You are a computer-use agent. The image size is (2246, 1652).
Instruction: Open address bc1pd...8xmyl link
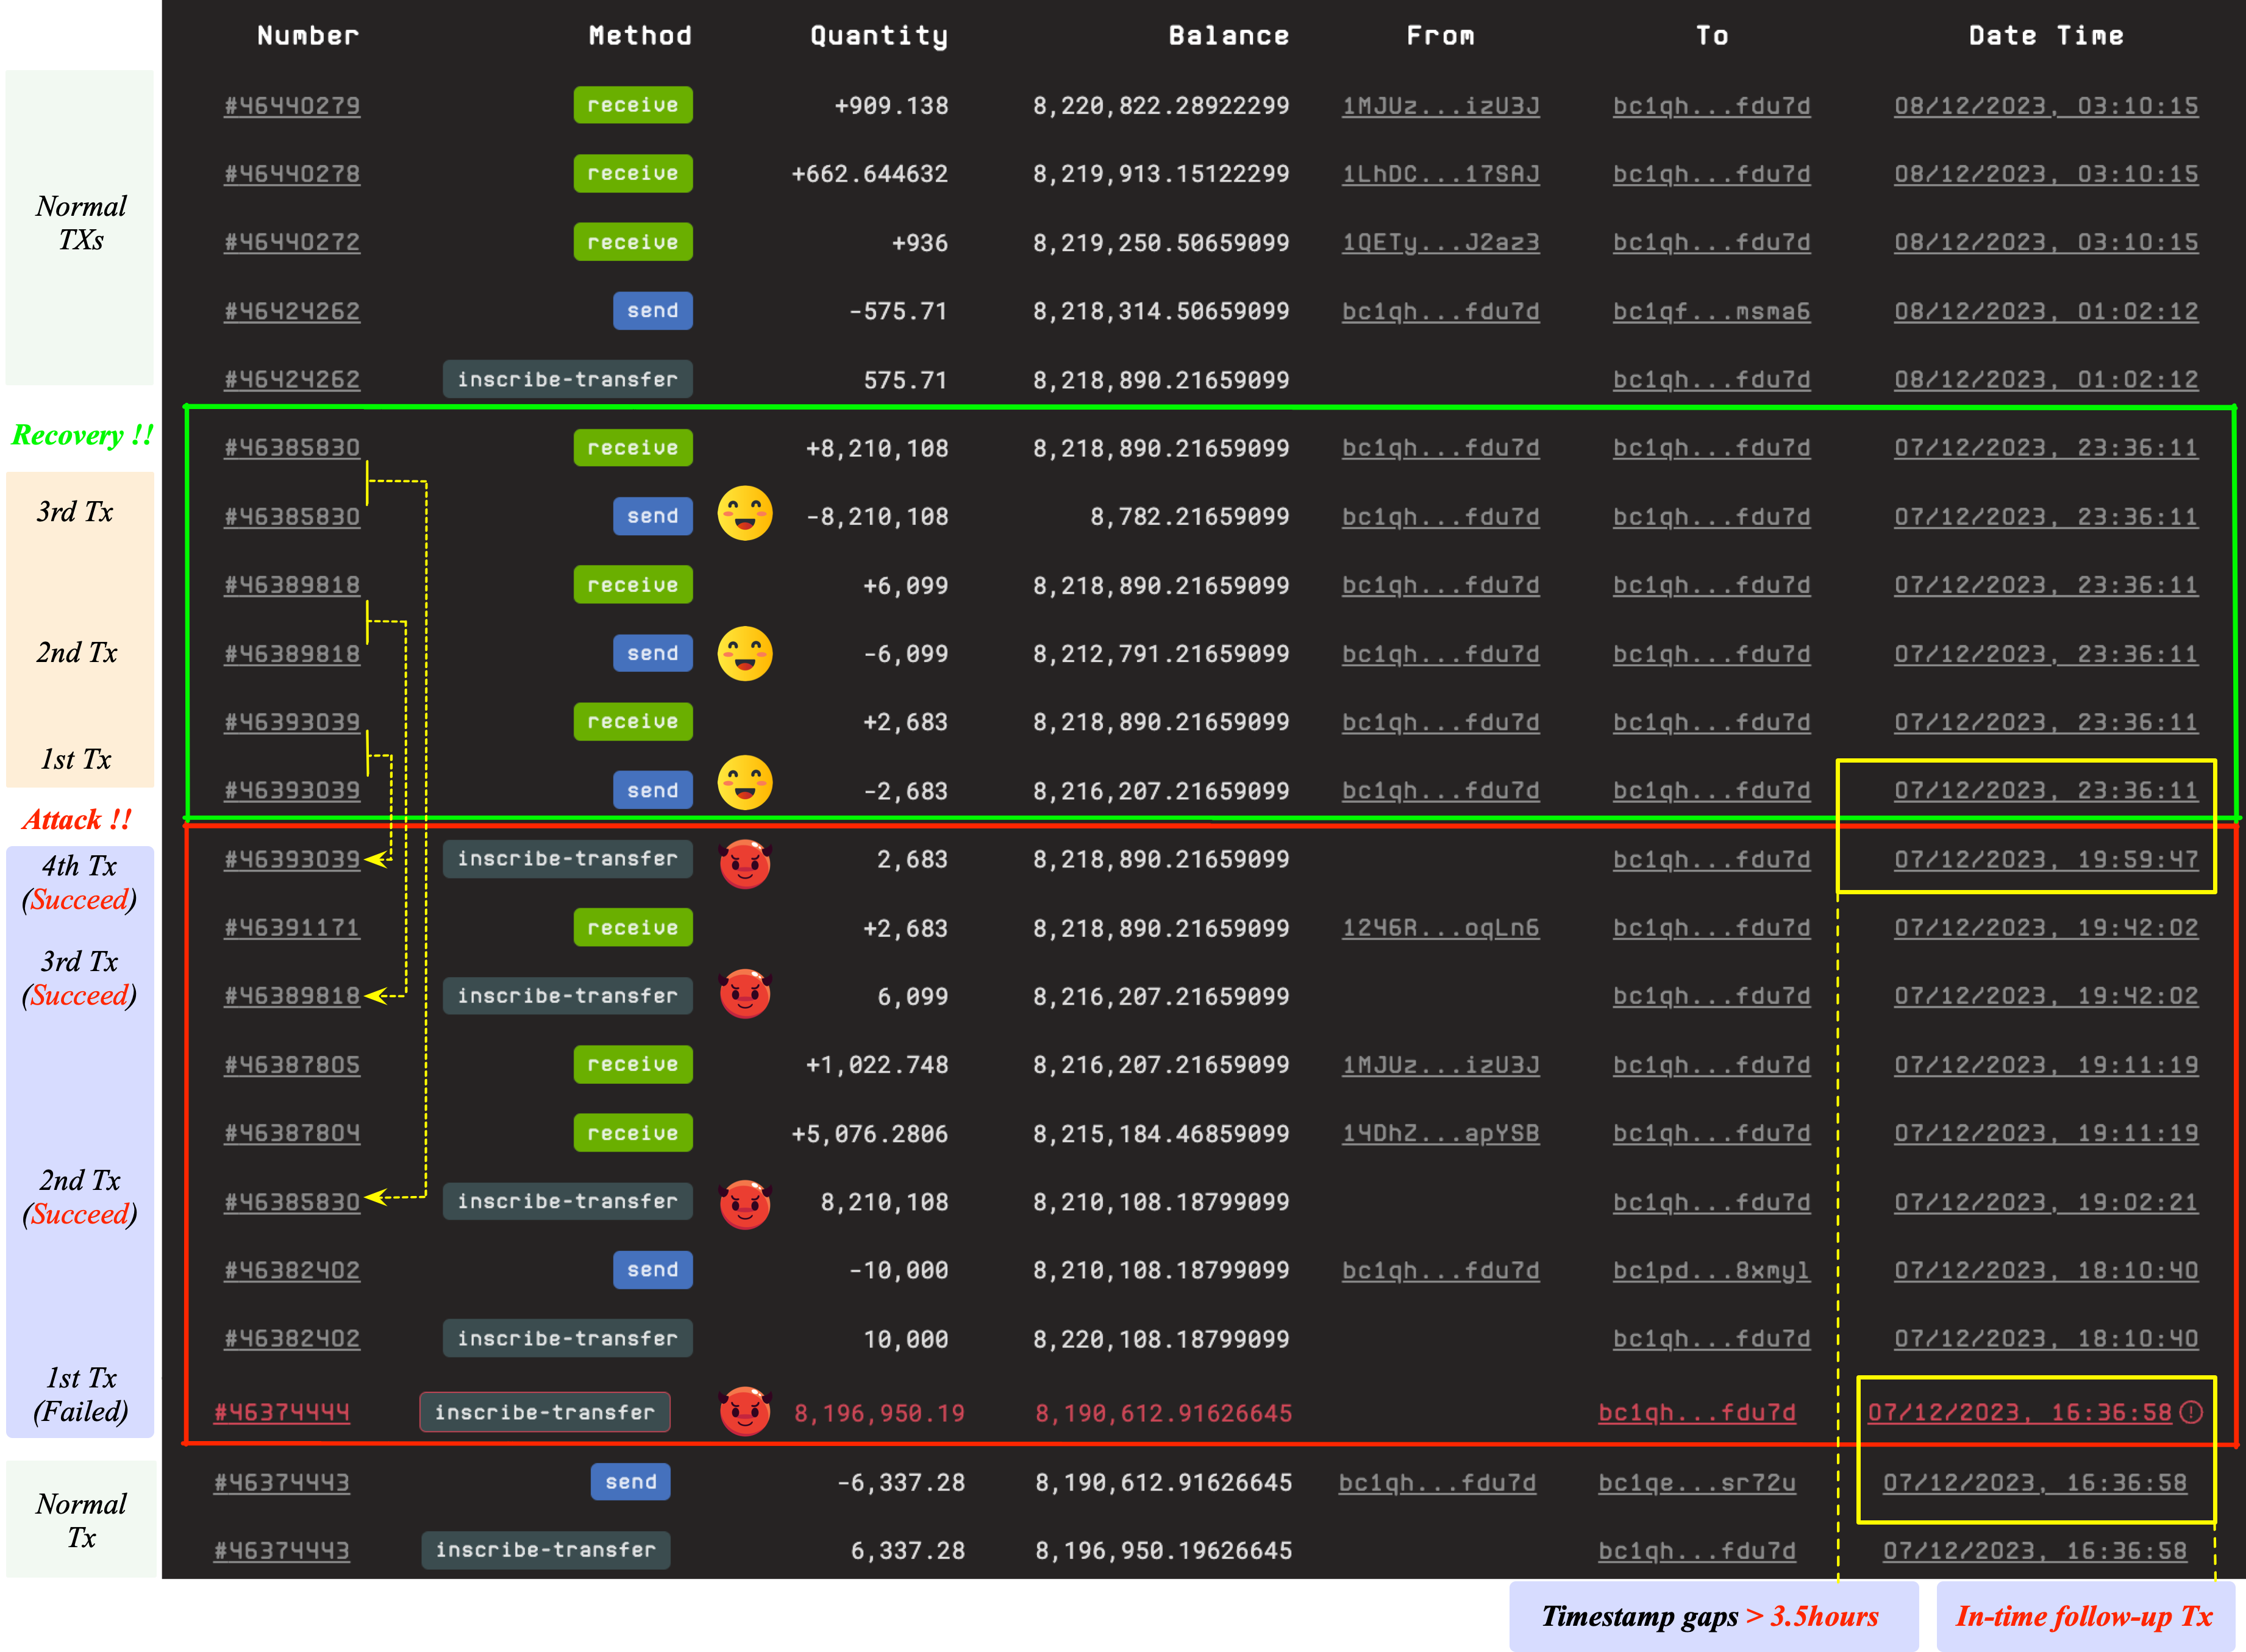pos(1711,1270)
